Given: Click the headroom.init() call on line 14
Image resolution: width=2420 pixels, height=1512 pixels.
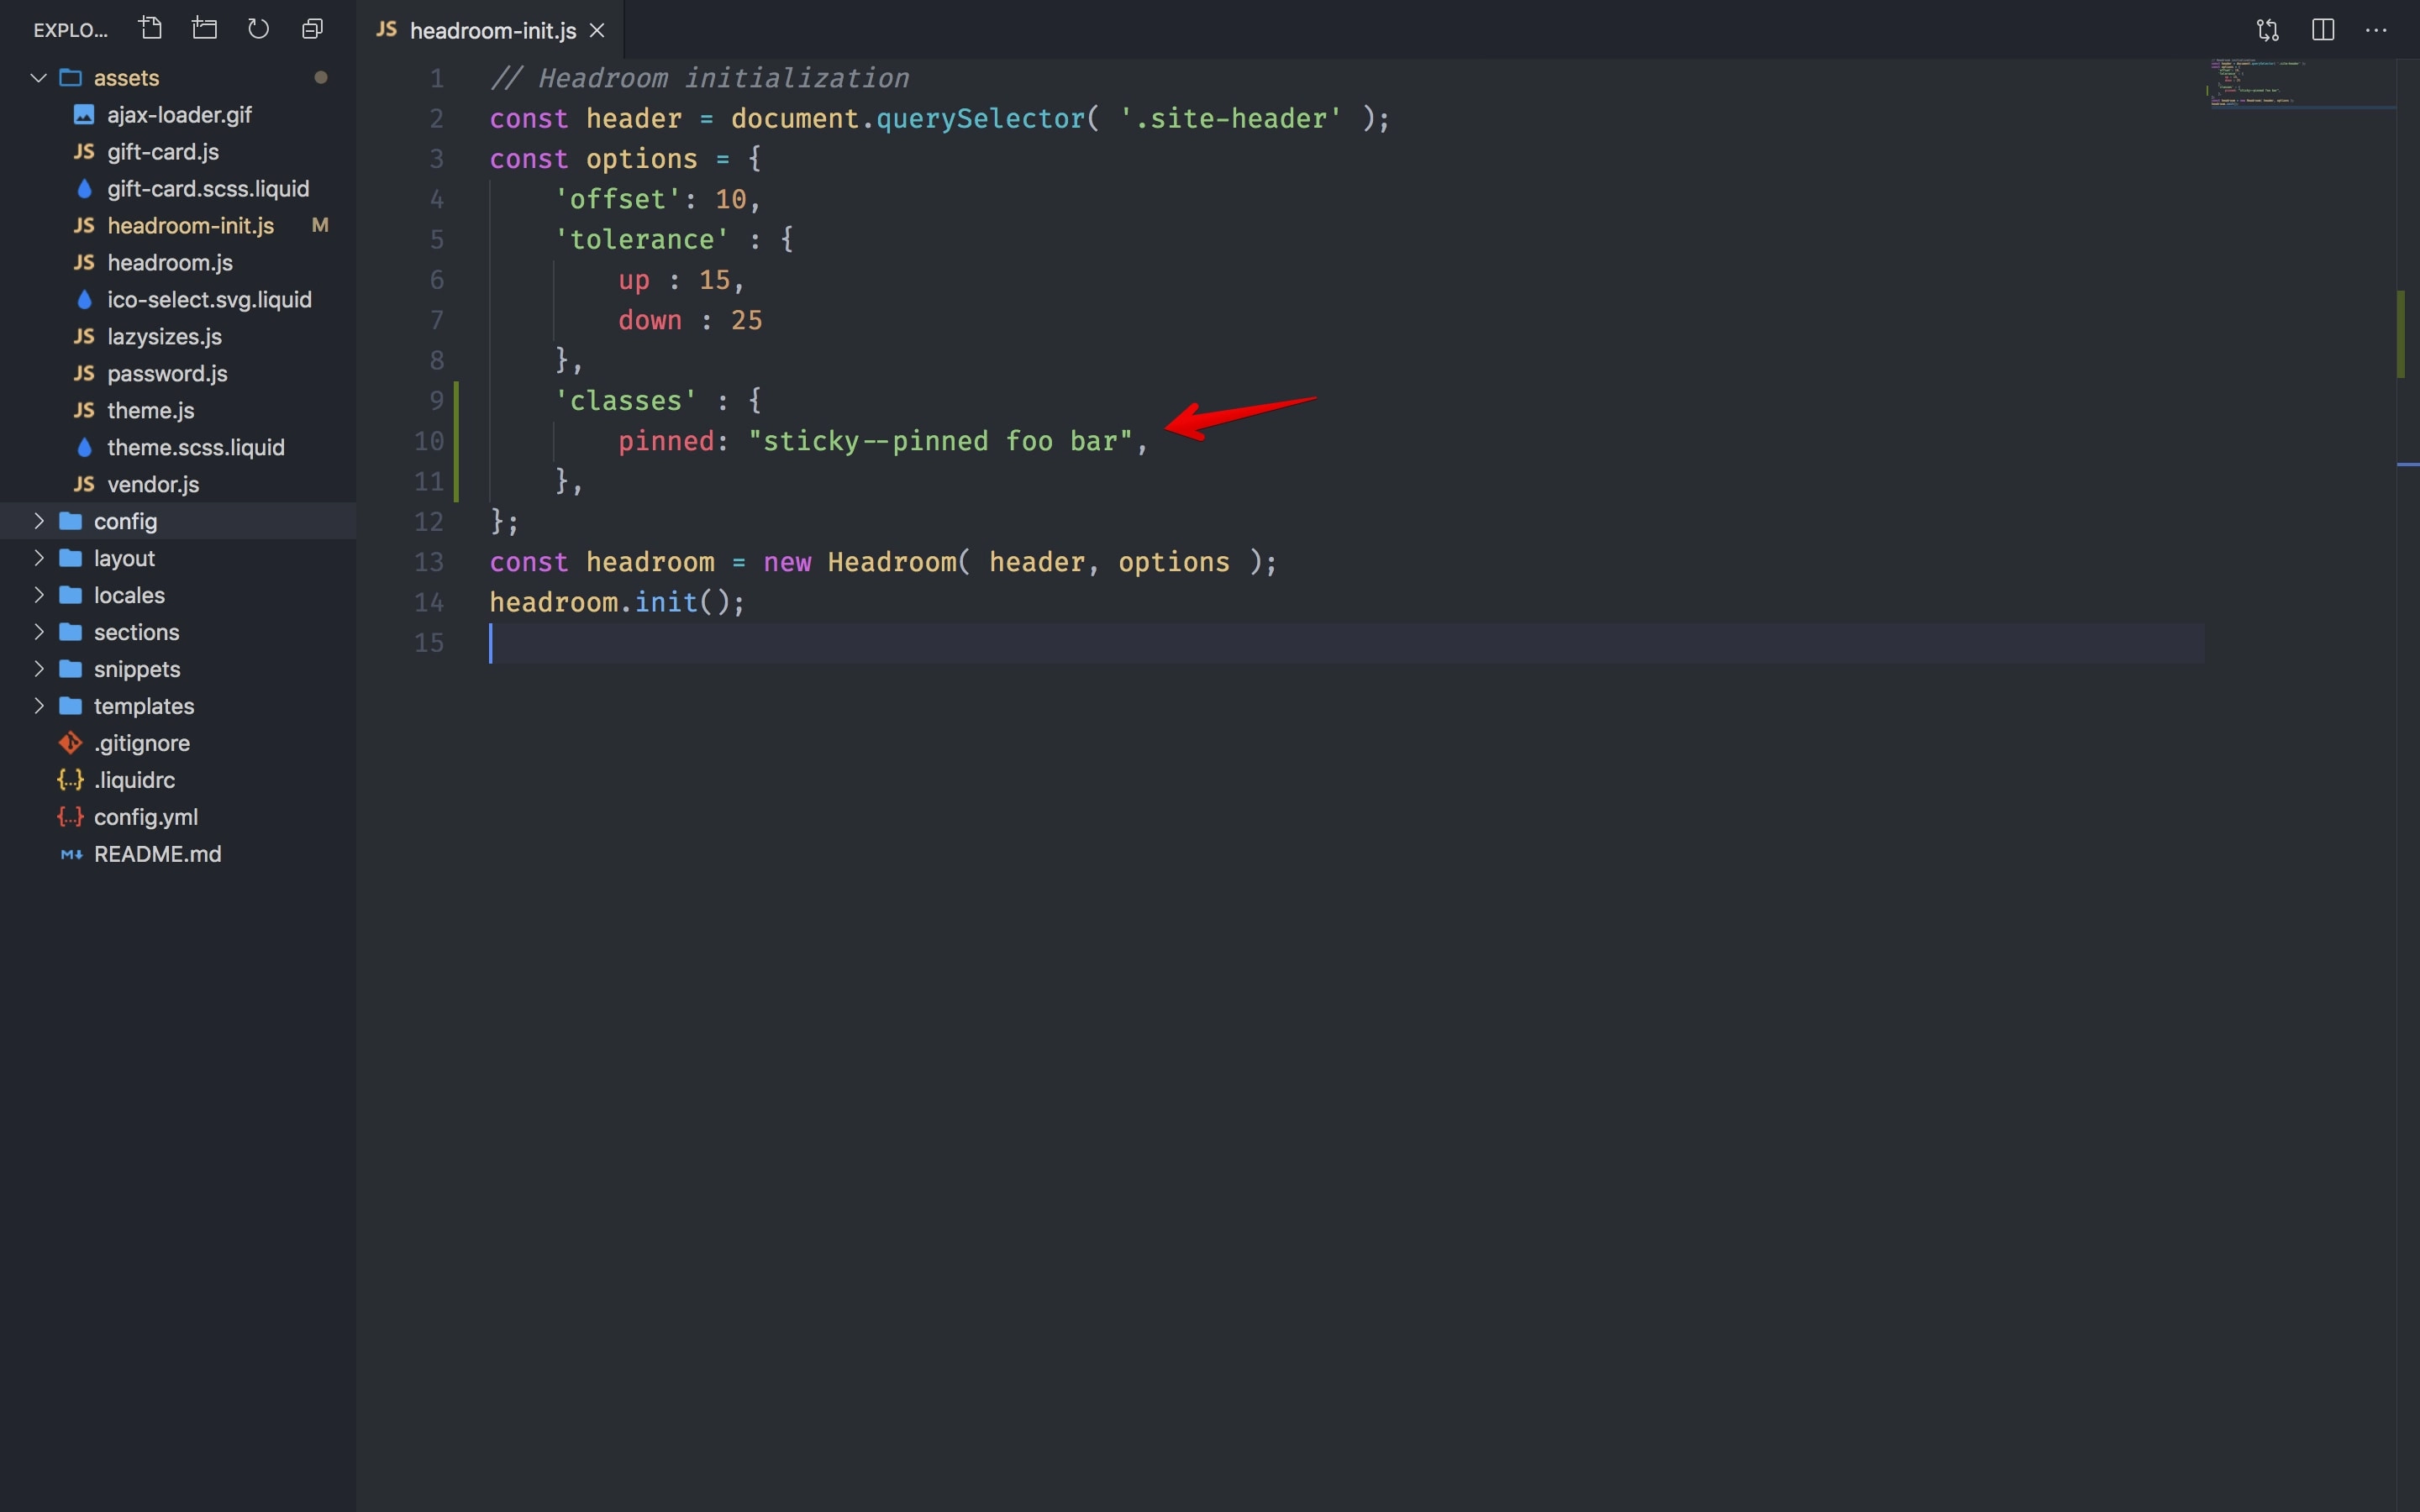Looking at the screenshot, I should (617, 603).
